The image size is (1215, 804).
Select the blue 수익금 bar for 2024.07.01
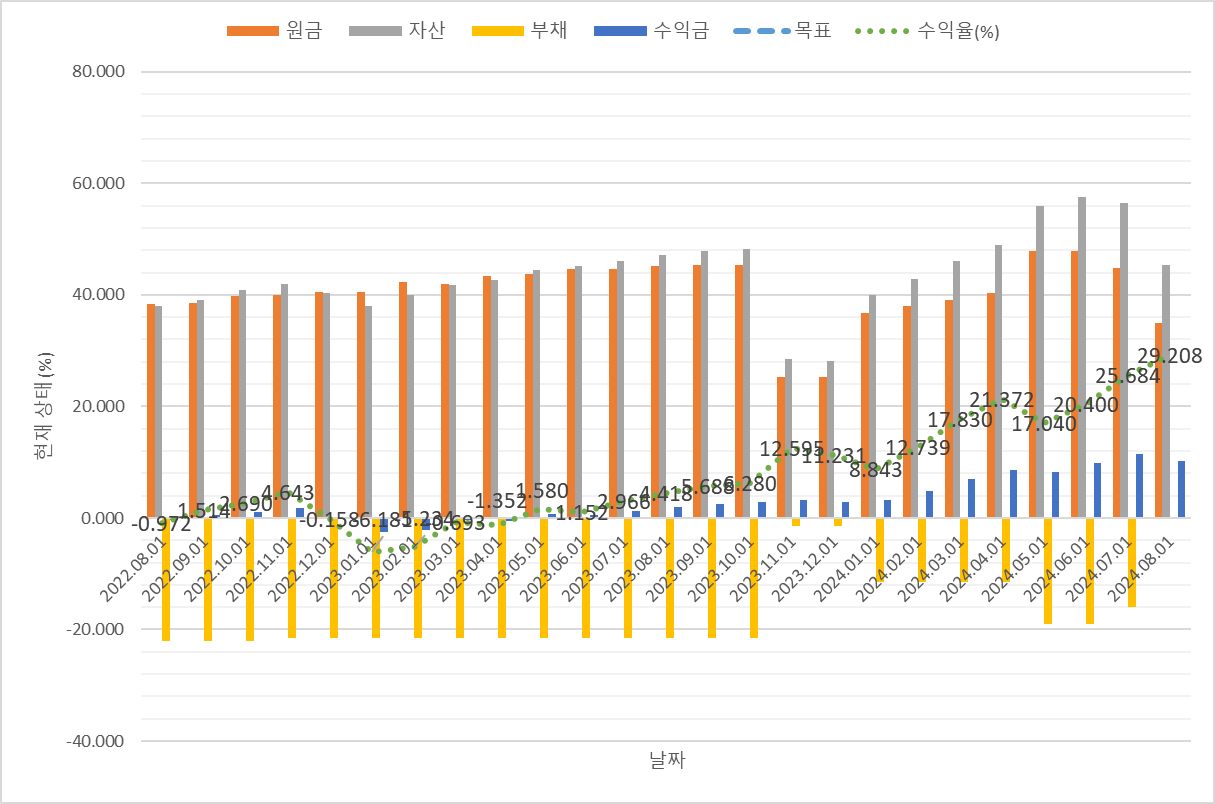click(x=1139, y=486)
